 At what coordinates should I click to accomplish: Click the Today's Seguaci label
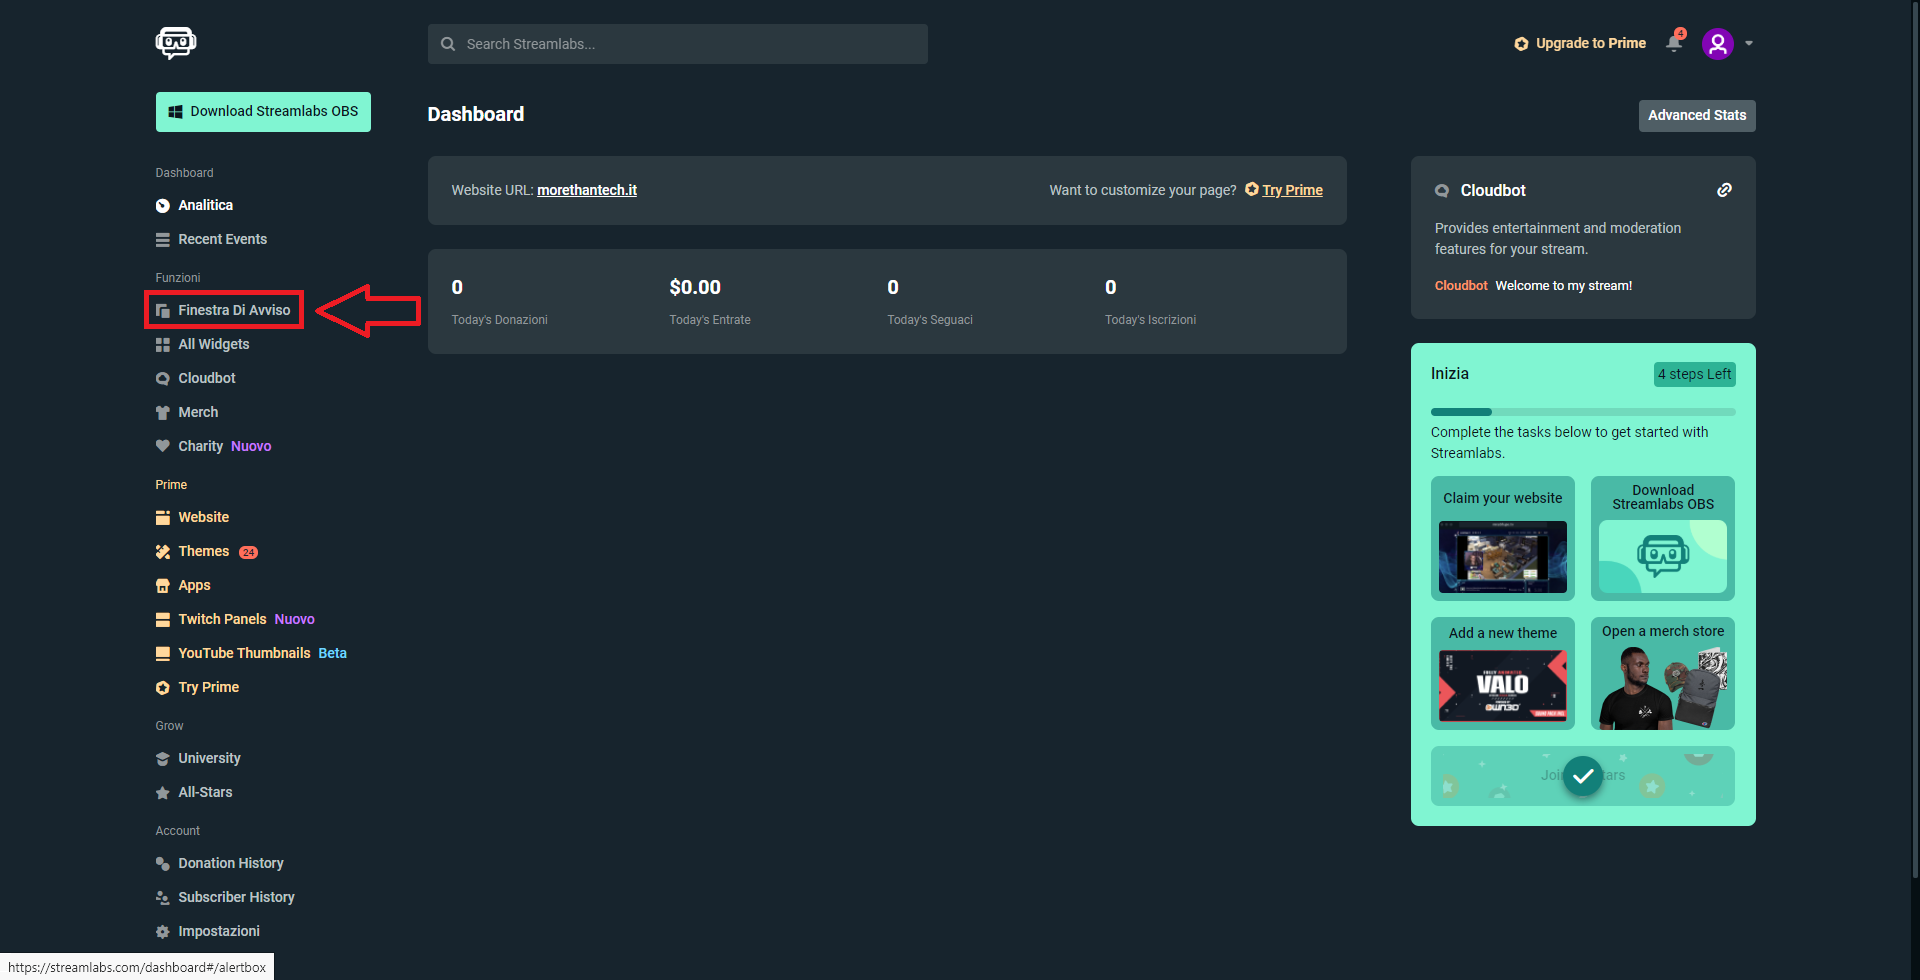pos(930,320)
